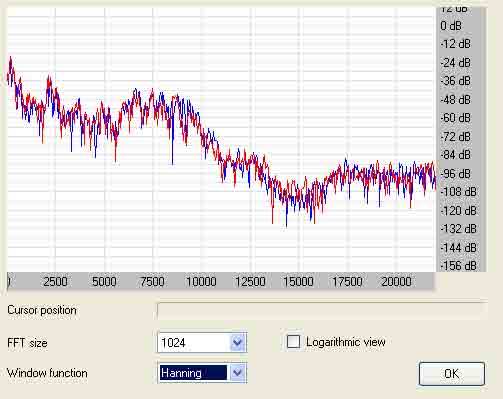Click the -108 dB scale label
The width and height of the screenshot is (503, 399).
tap(458, 192)
